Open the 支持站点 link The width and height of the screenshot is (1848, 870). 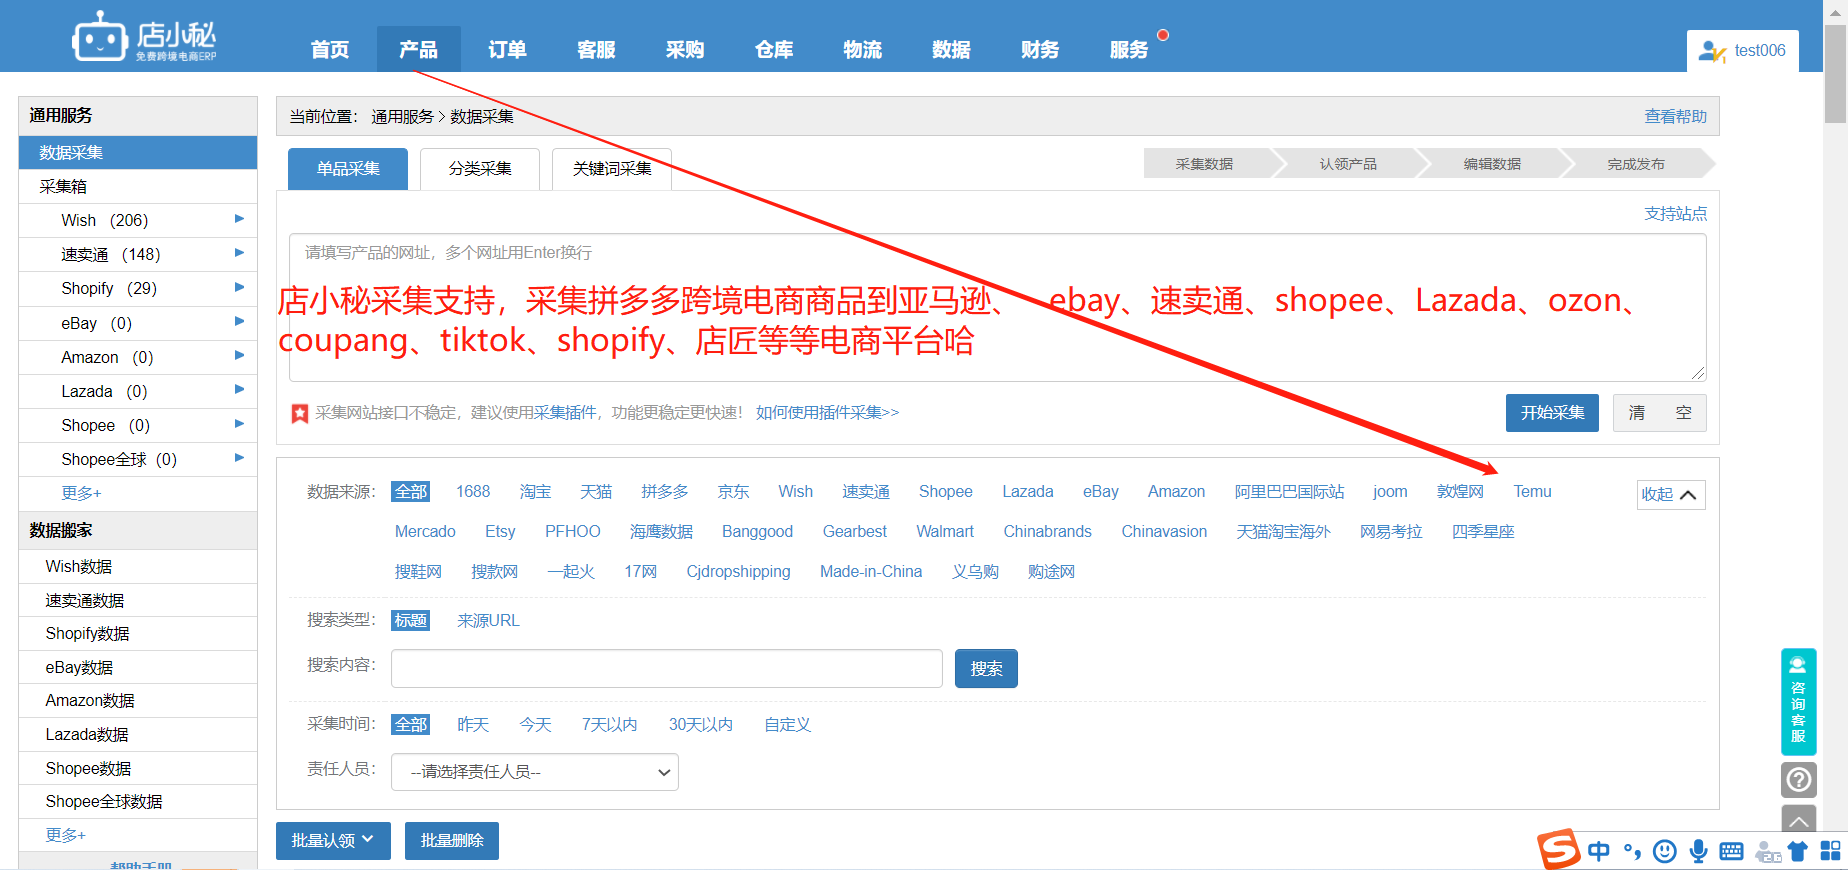point(1676,213)
